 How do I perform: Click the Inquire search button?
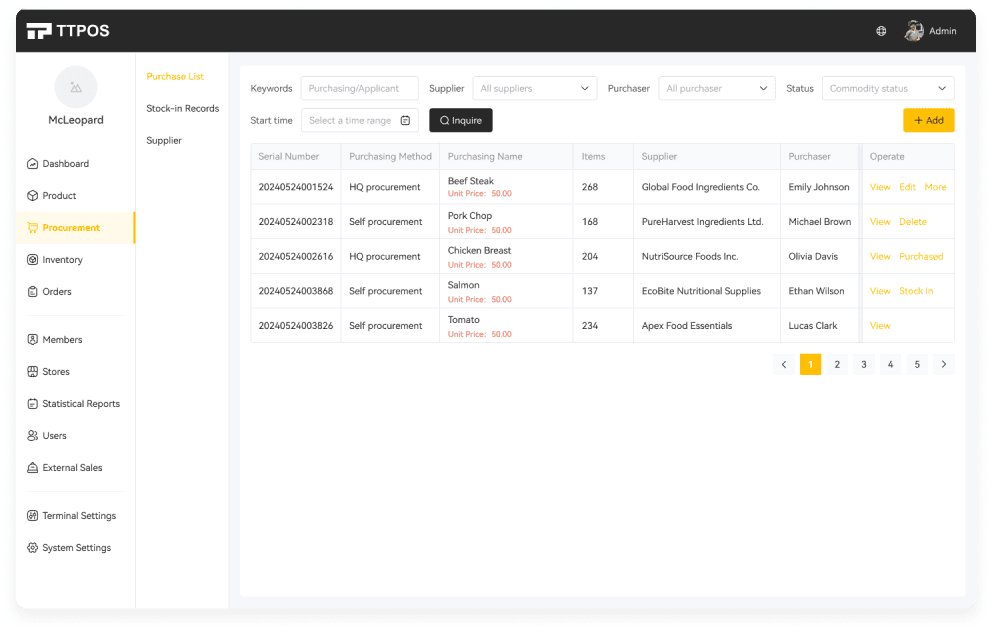(461, 120)
